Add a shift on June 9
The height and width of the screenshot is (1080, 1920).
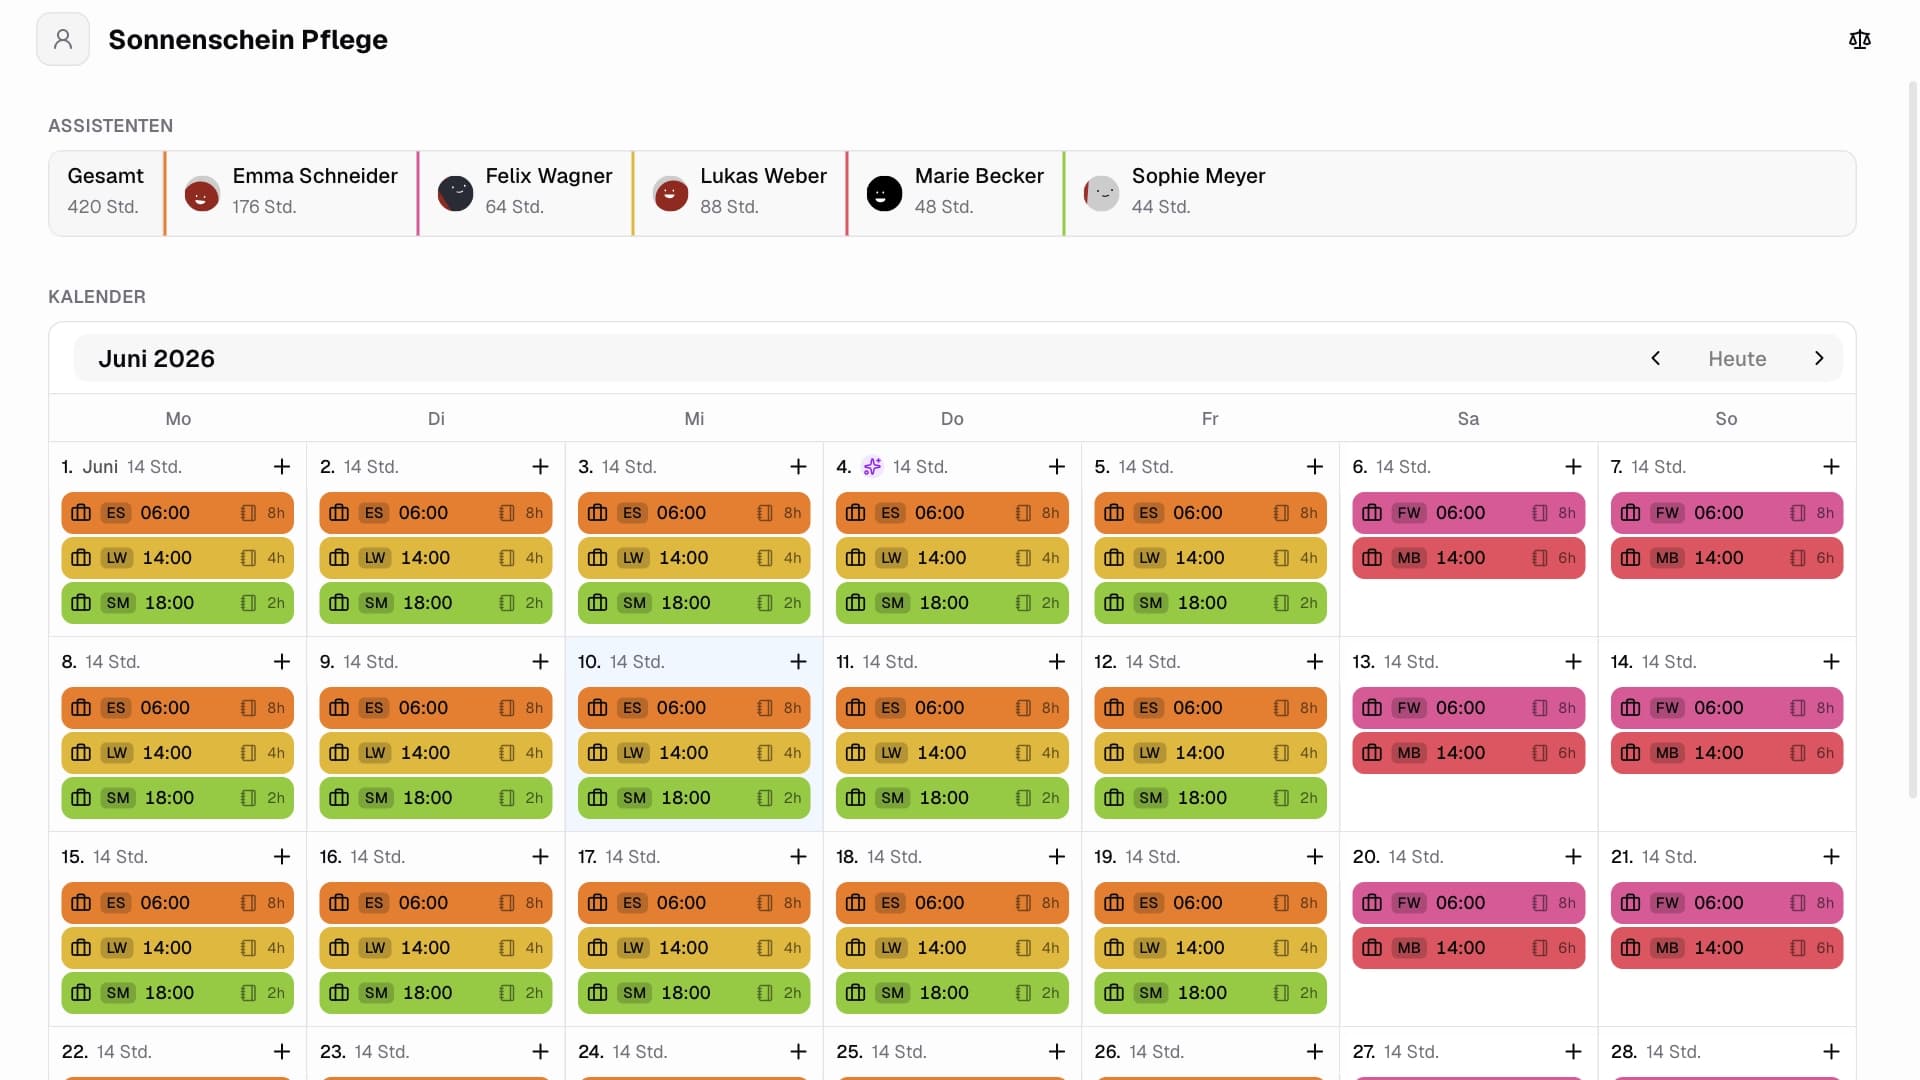pos(540,662)
